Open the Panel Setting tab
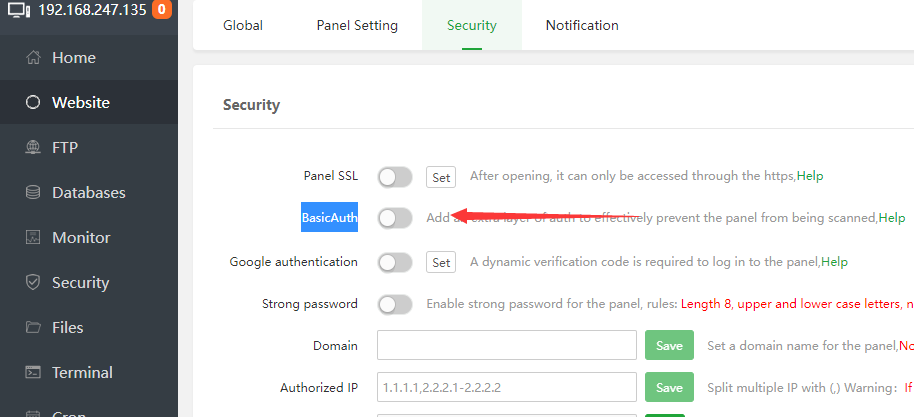Viewport: 914px width, 417px height. [x=357, y=25]
